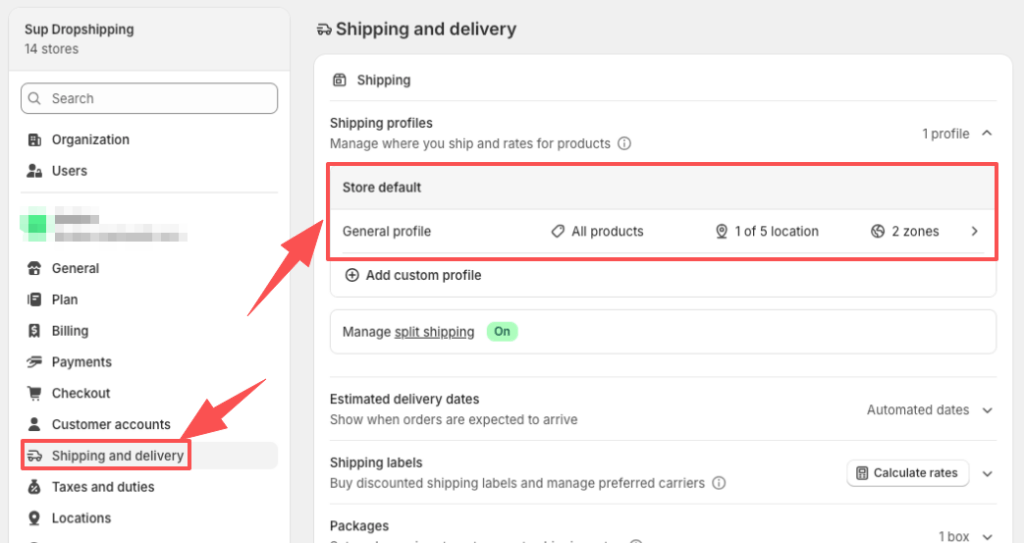The height and width of the screenshot is (543, 1024).
Task: Click info icon next to shipping labels description
Action: [719, 484]
